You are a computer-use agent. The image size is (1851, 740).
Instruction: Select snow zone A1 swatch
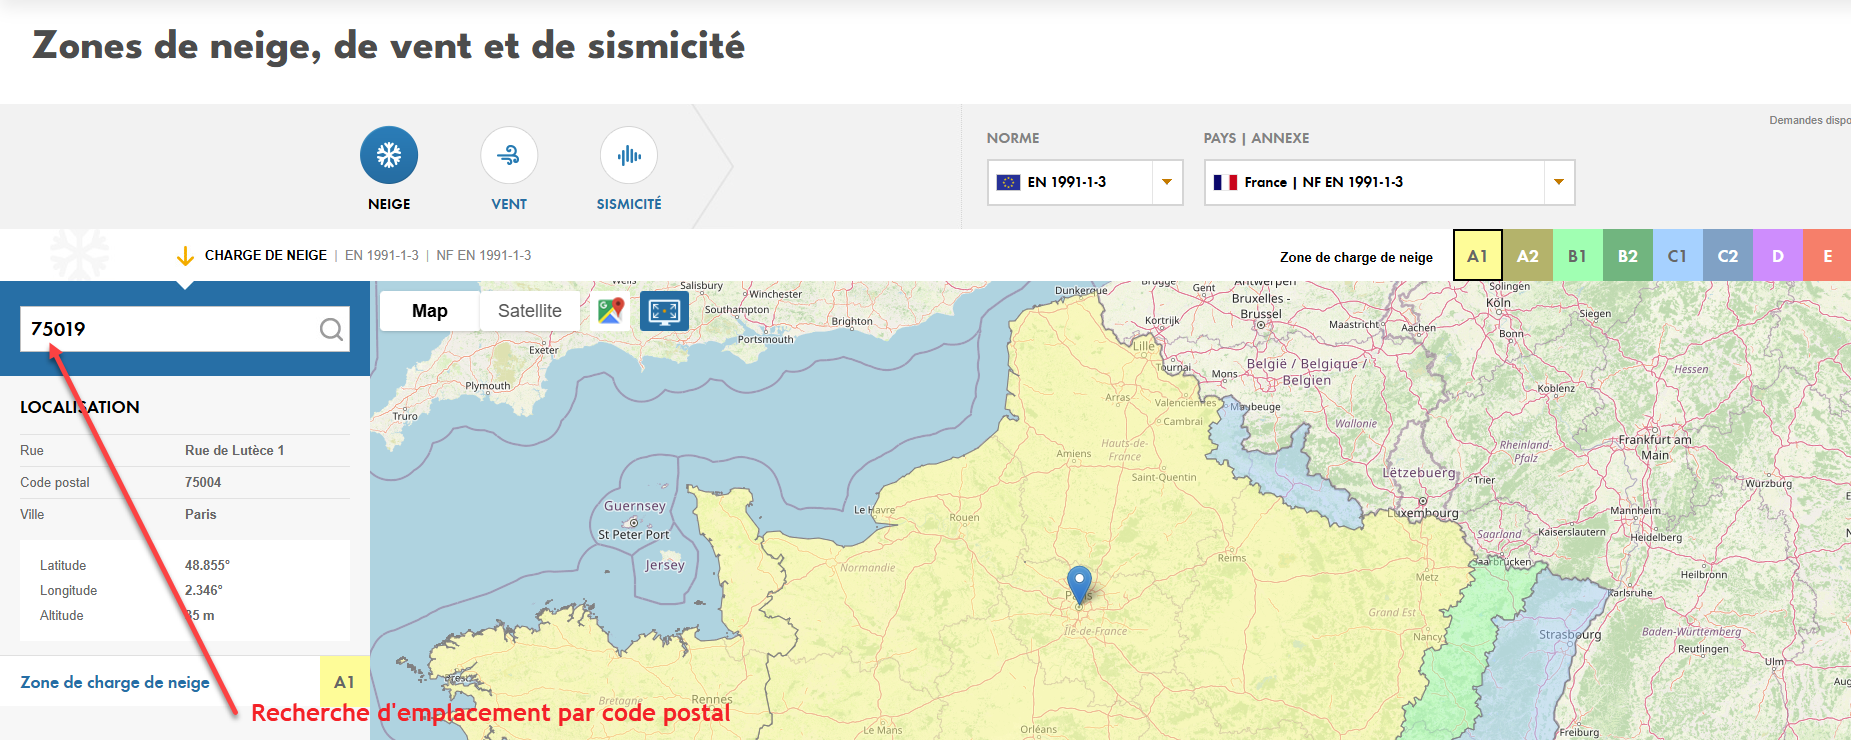(1478, 256)
